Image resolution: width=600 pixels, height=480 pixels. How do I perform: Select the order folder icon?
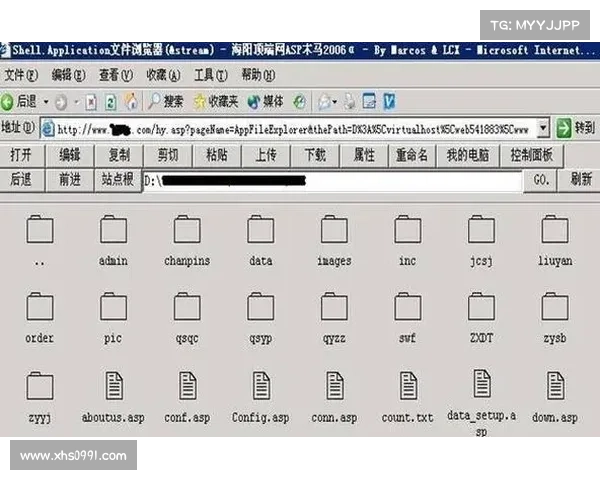(40, 307)
